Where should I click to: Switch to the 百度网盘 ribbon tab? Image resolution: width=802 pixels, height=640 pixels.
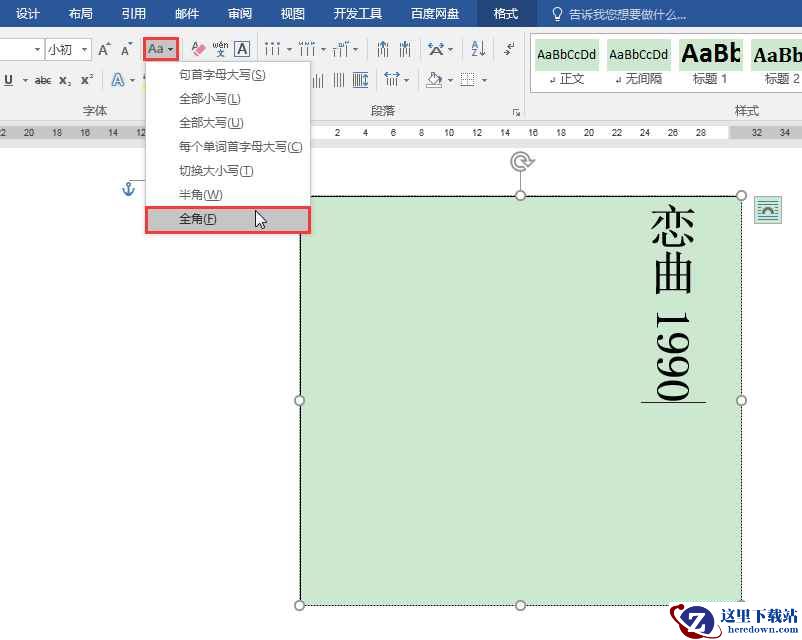pyautogui.click(x=435, y=14)
